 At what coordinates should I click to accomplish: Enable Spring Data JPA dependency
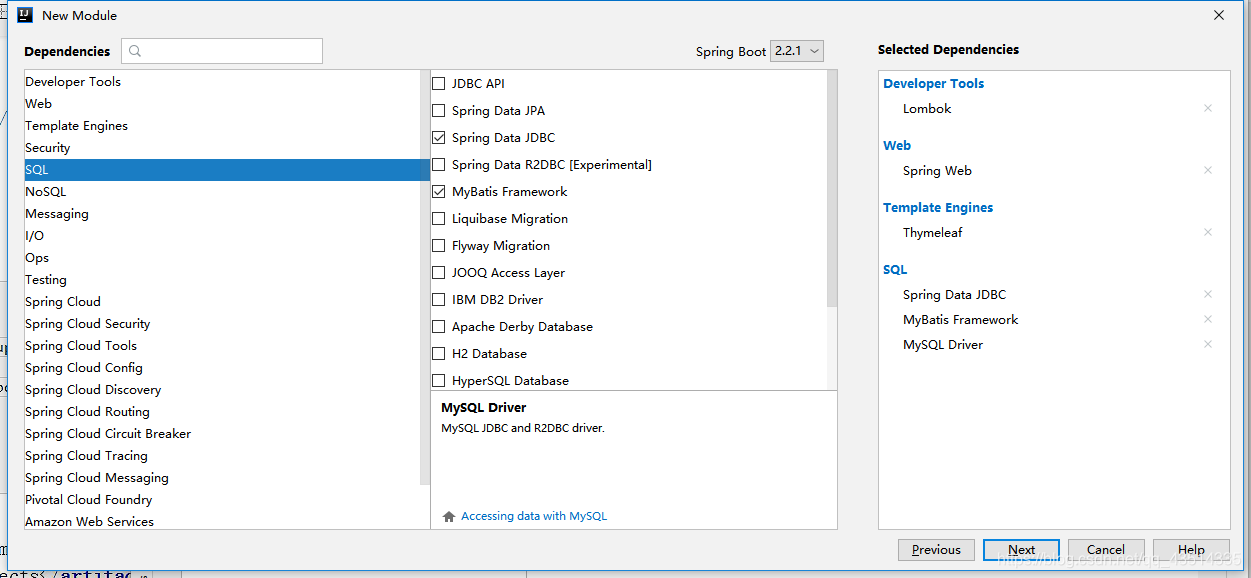(x=438, y=110)
